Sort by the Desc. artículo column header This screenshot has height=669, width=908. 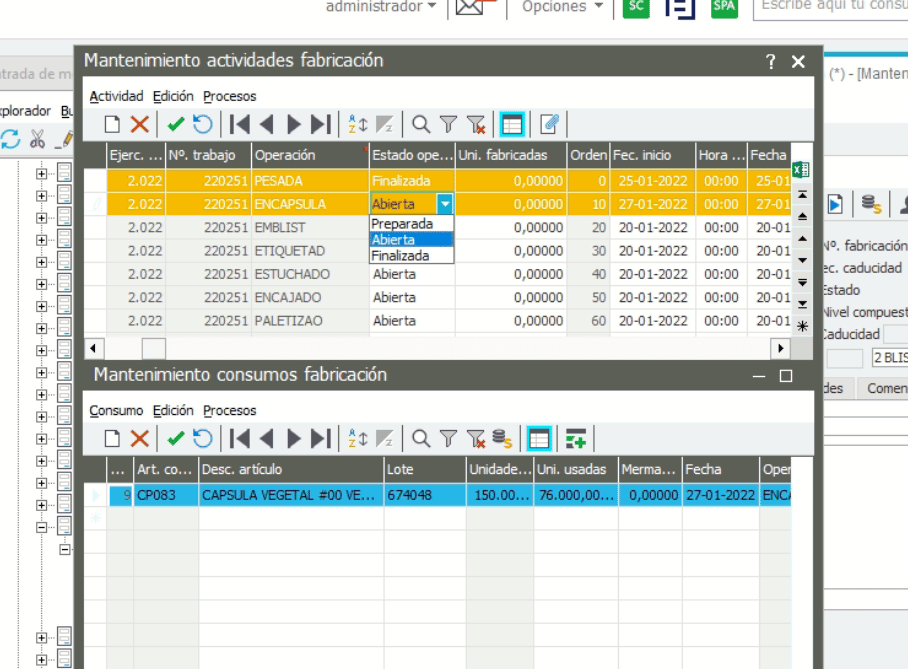pos(291,470)
